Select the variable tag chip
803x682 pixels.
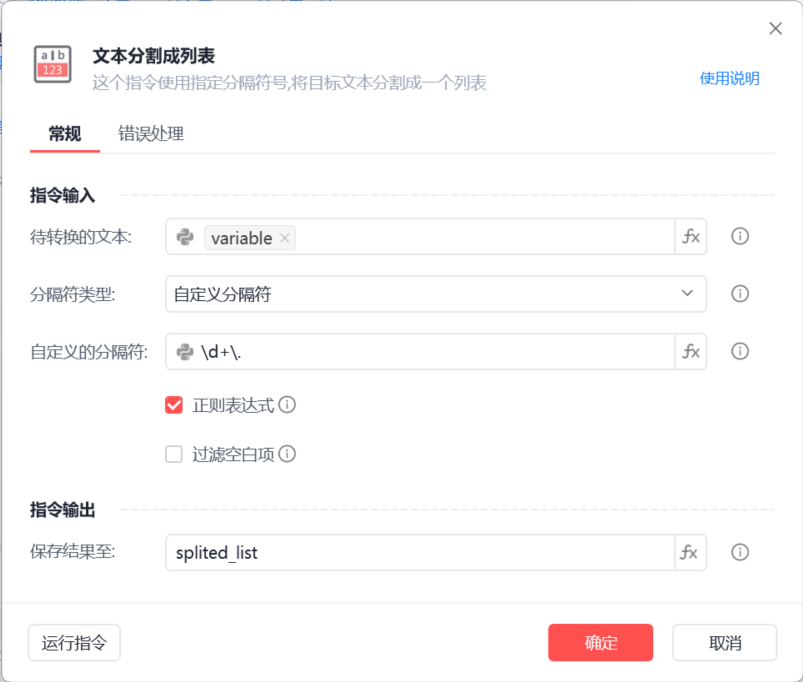[x=250, y=238]
